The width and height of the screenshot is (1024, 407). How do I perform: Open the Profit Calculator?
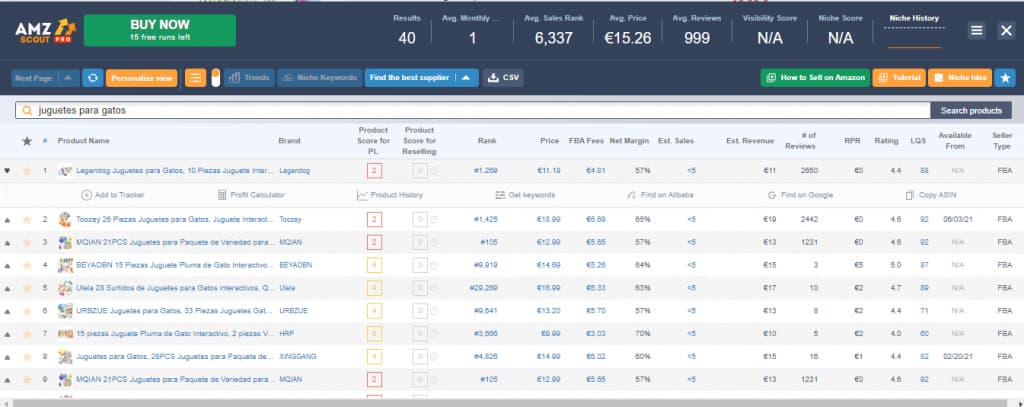coord(250,195)
